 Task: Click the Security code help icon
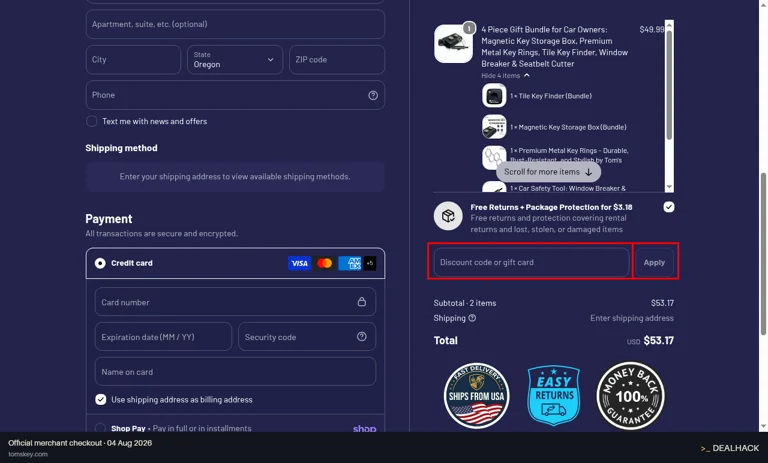point(361,337)
